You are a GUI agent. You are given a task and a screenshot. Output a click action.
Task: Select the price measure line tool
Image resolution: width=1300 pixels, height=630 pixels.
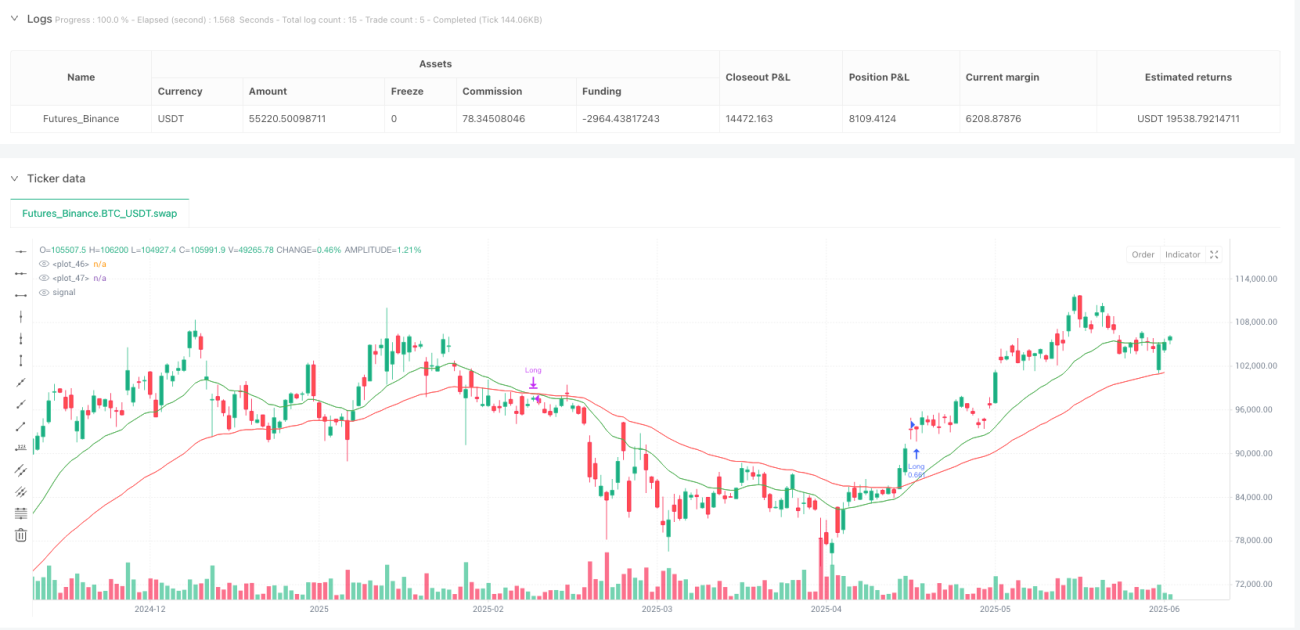pos(21,448)
